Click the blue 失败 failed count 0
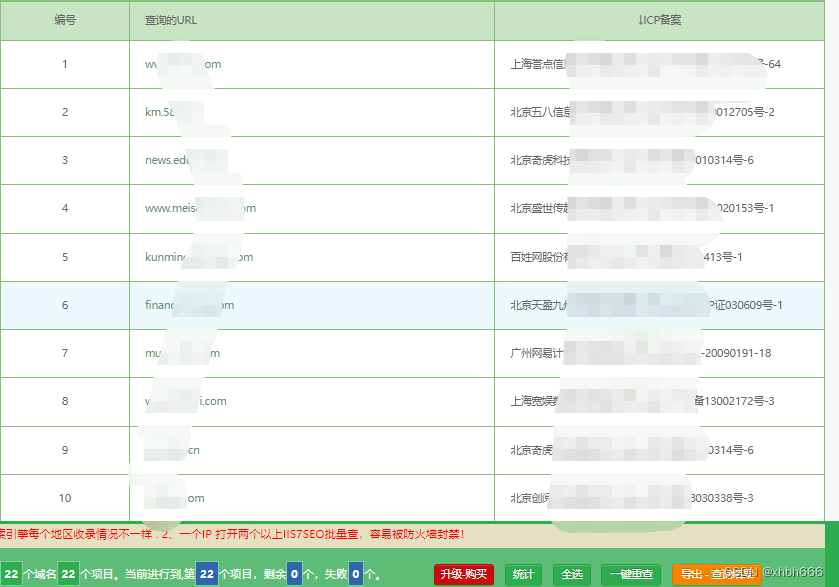The height and width of the screenshot is (587, 839). (x=356, y=574)
